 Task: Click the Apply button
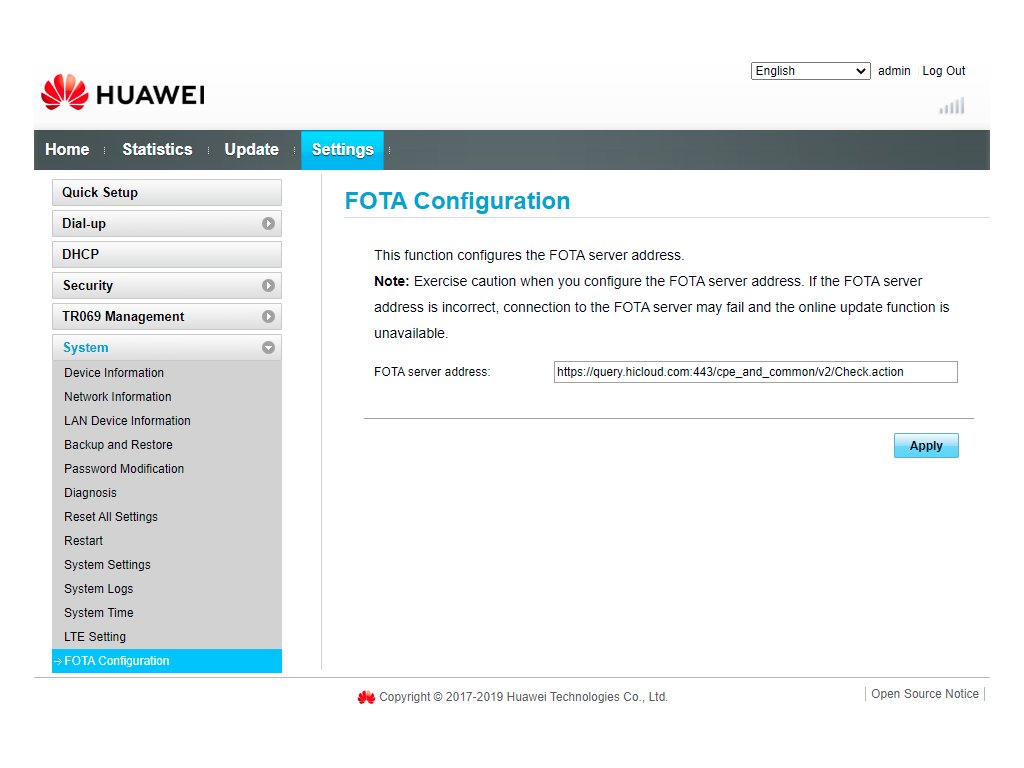pyautogui.click(x=926, y=445)
